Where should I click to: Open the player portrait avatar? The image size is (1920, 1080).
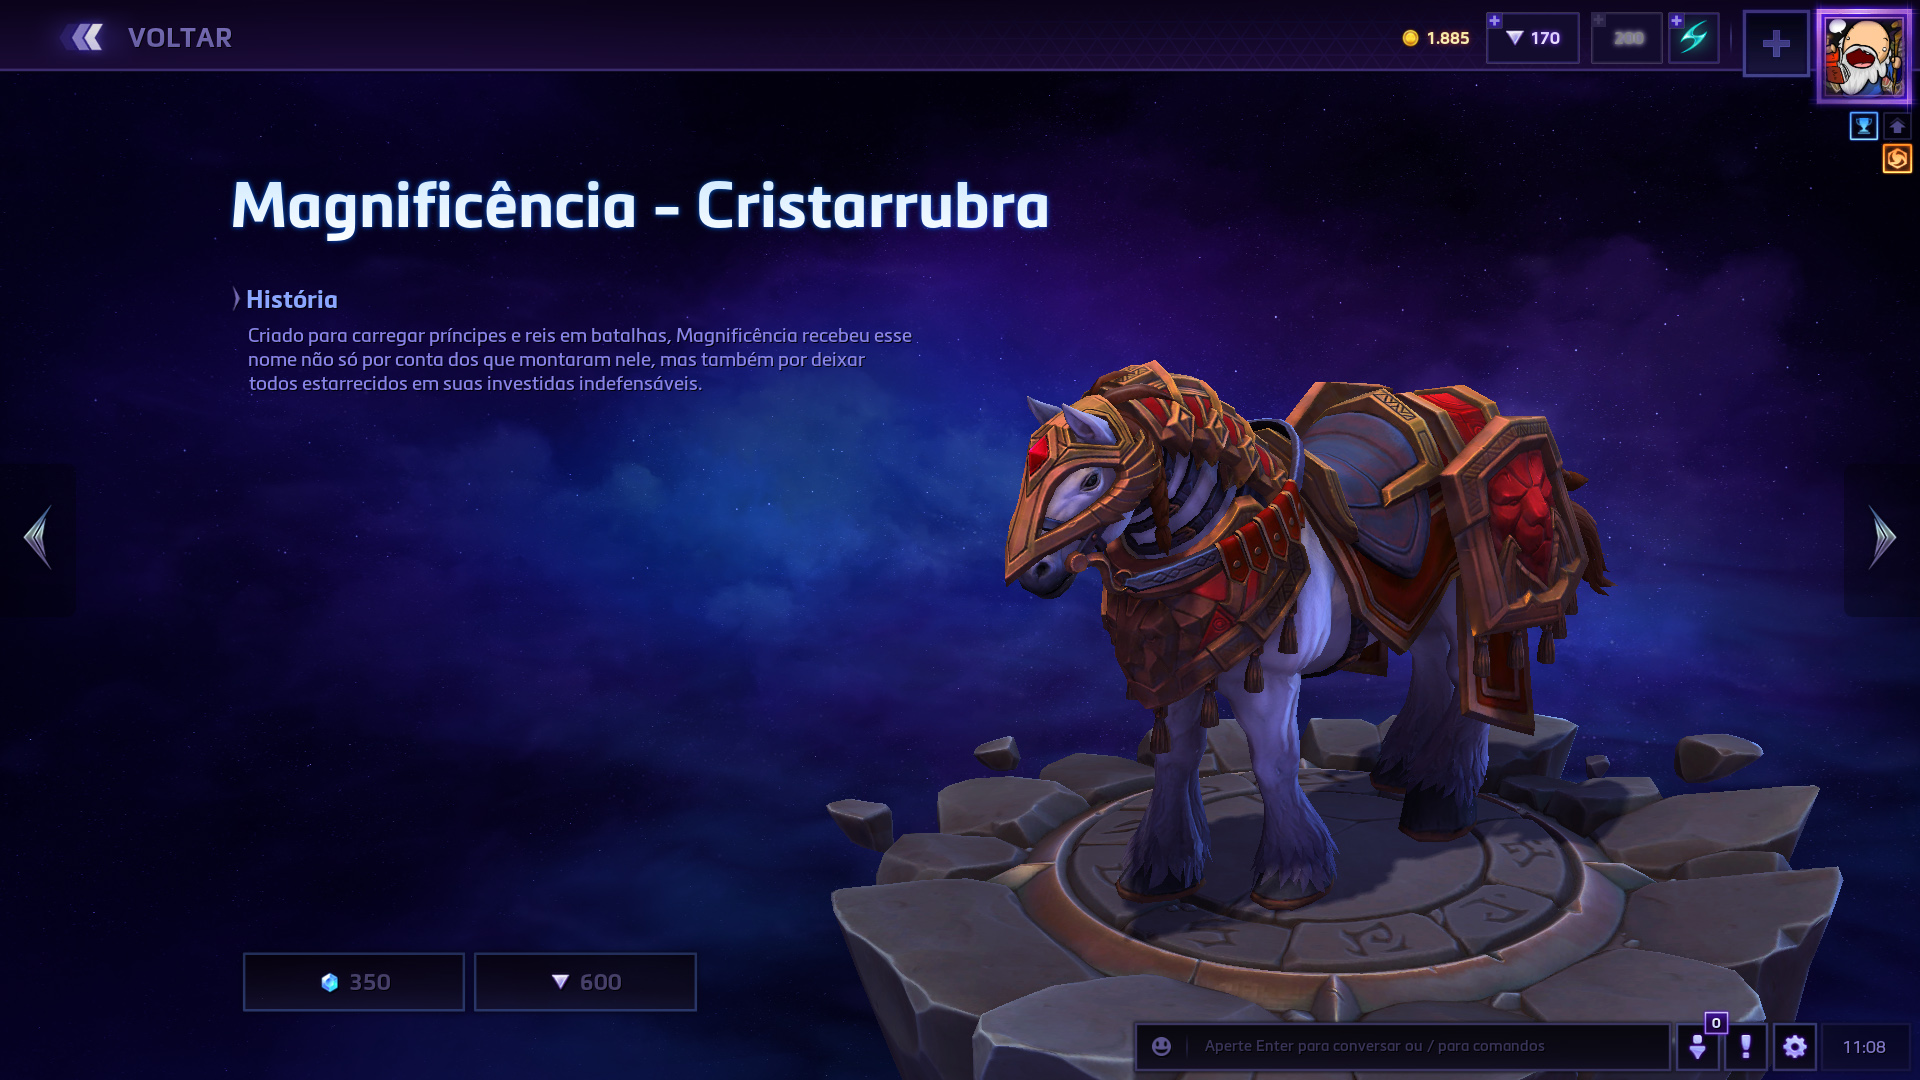[1864, 57]
